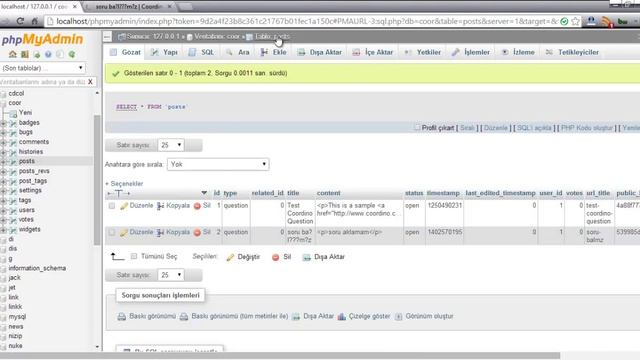Check the checkbox for row id 1
Image resolution: width=640 pixels, height=360 pixels.
111,206
